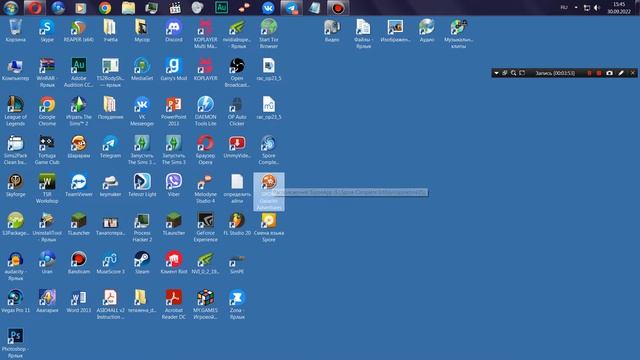This screenshot has width=640, height=360.
Task: Open the Discord desktop shortcut
Action: pyautogui.click(x=174, y=31)
